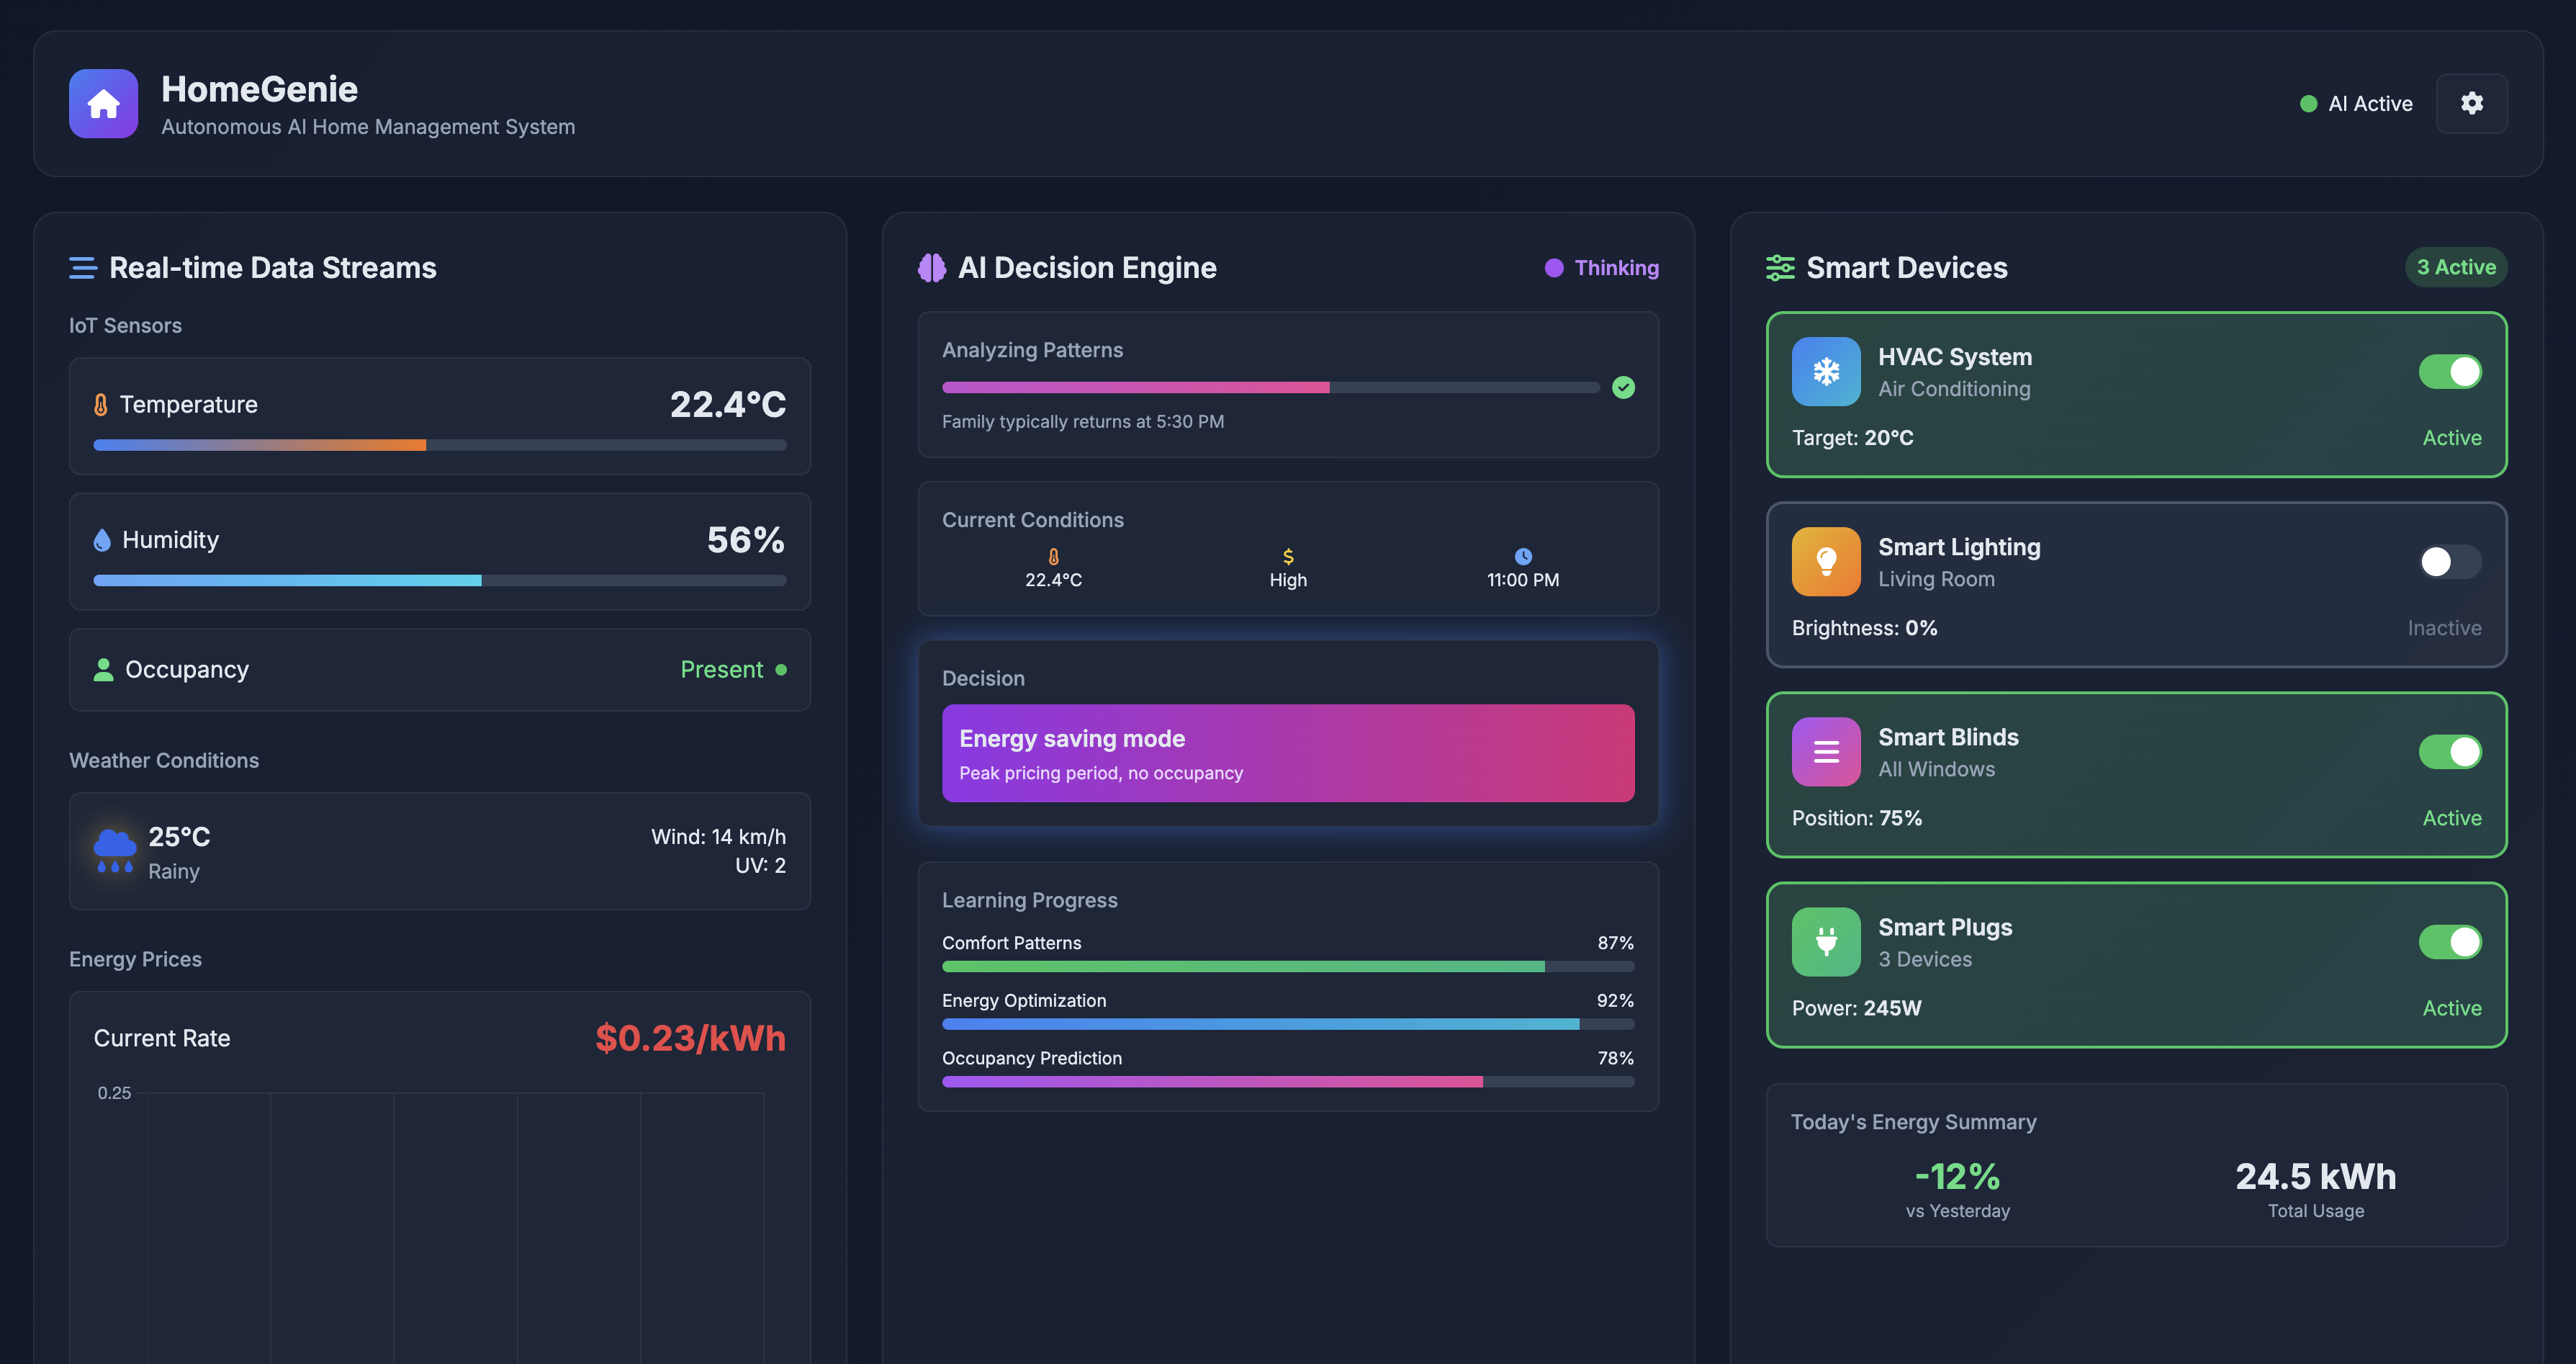Image resolution: width=2576 pixels, height=1364 pixels.
Task: Disable the Smart Blinds toggle
Action: [x=2449, y=752]
